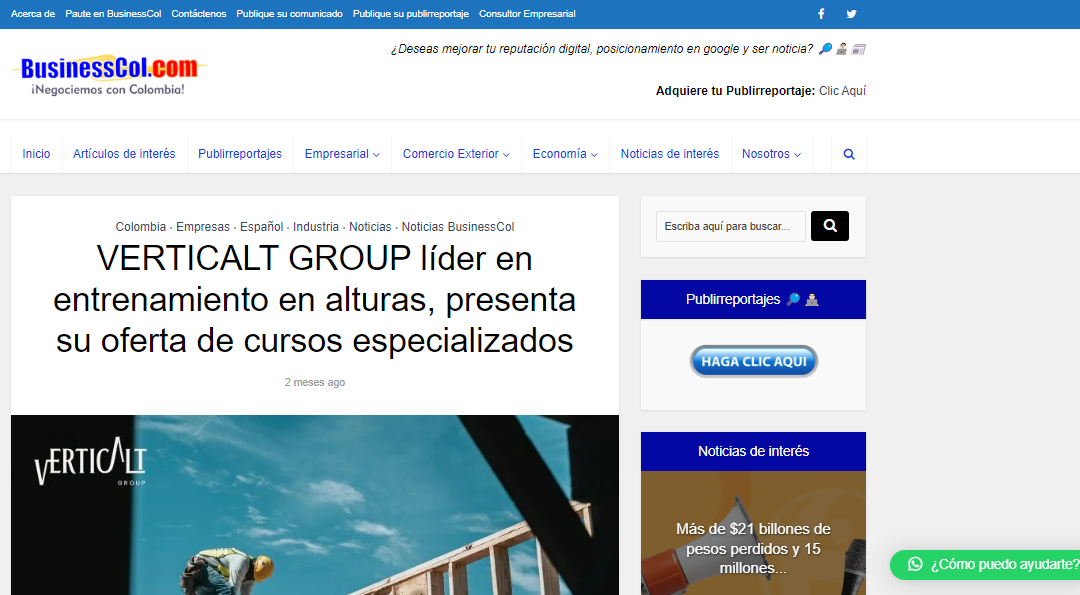Click the '¿Deseas mejorar tu reputación digital' text
Screen dimensions: 1080x595
pyautogui.click(x=601, y=49)
